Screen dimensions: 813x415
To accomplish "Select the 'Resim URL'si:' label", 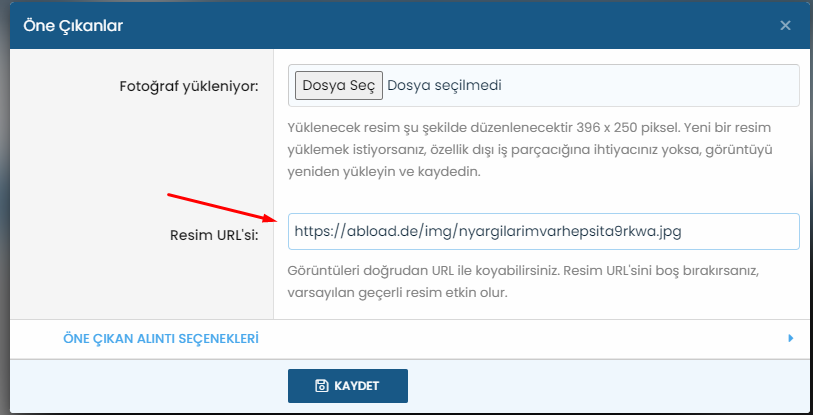I will click(216, 237).
